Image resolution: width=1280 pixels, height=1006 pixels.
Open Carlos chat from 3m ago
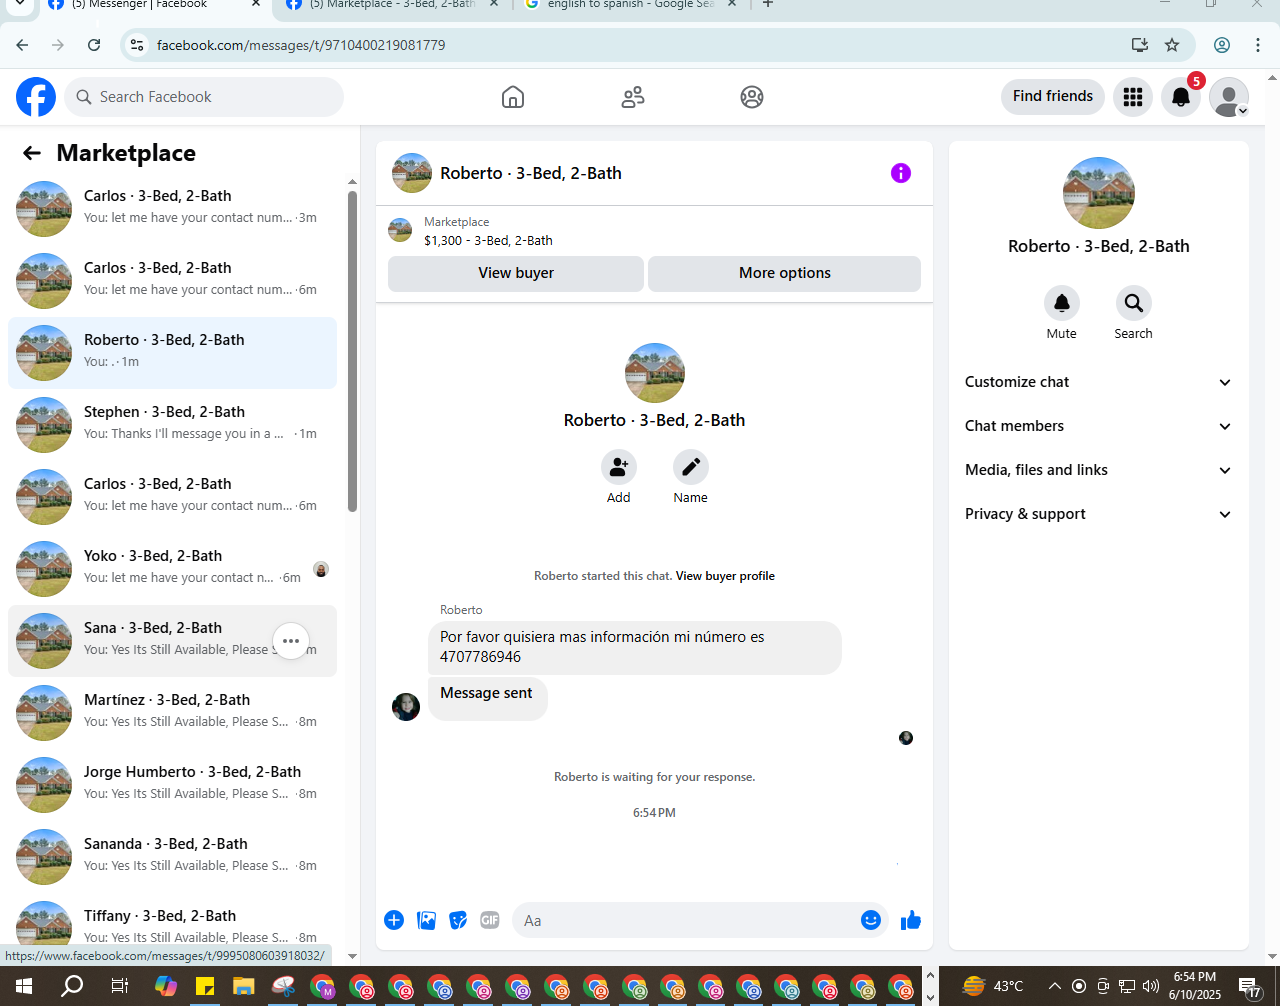[x=172, y=209]
